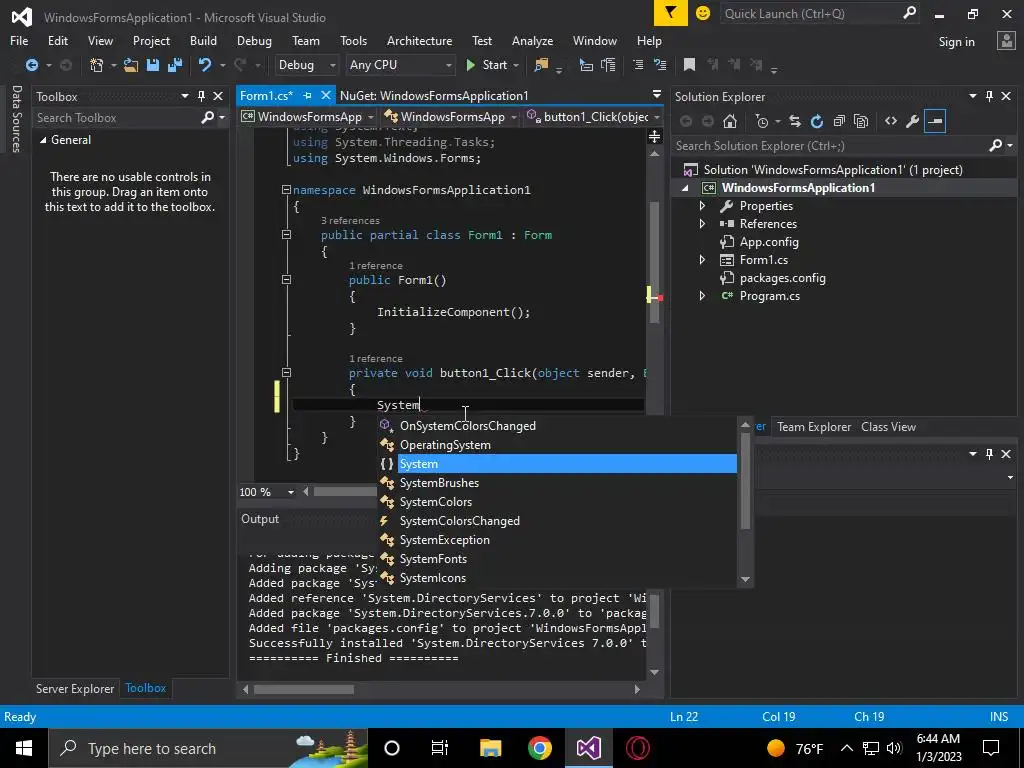Switch to the Class View tab
Viewport: 1024px width, 768px height.
[x=888, y=427]
